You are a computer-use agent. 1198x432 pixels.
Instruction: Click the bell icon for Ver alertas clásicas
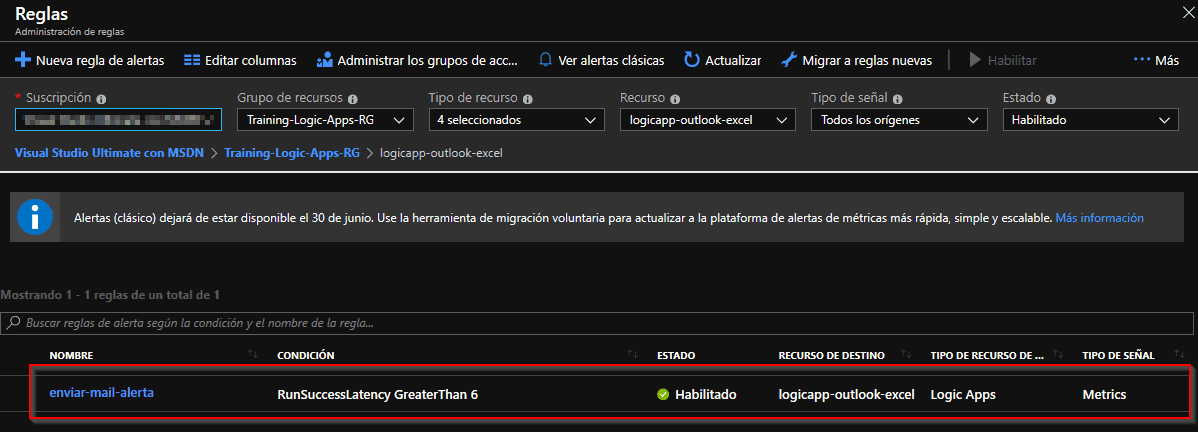545,60
